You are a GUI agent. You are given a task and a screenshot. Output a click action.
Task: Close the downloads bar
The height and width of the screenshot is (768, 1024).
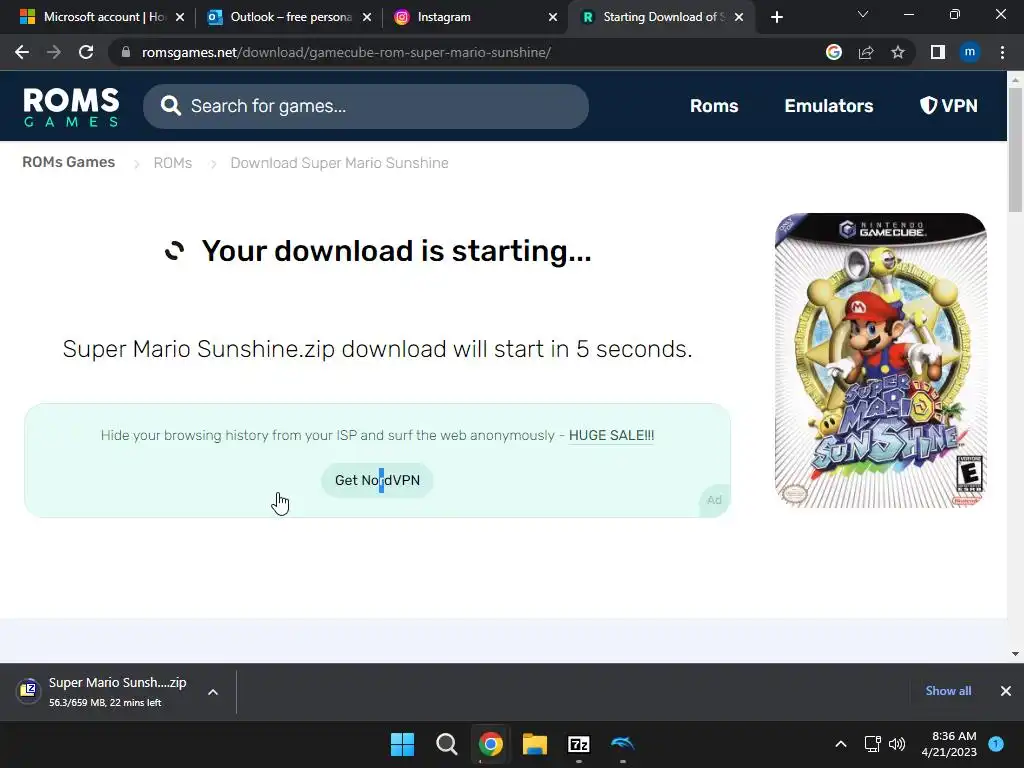[x=1006, y=691]
